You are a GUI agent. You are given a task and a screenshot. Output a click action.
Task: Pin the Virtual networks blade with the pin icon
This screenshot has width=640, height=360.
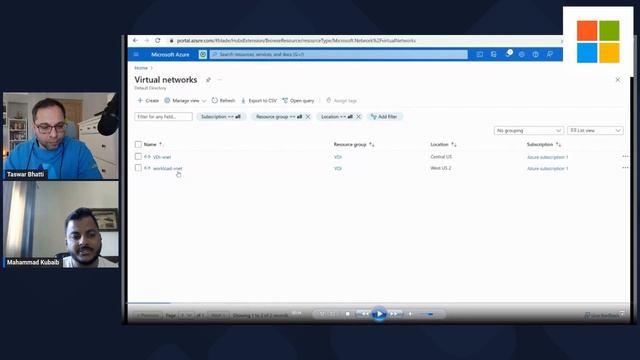[x=208, y=80]
